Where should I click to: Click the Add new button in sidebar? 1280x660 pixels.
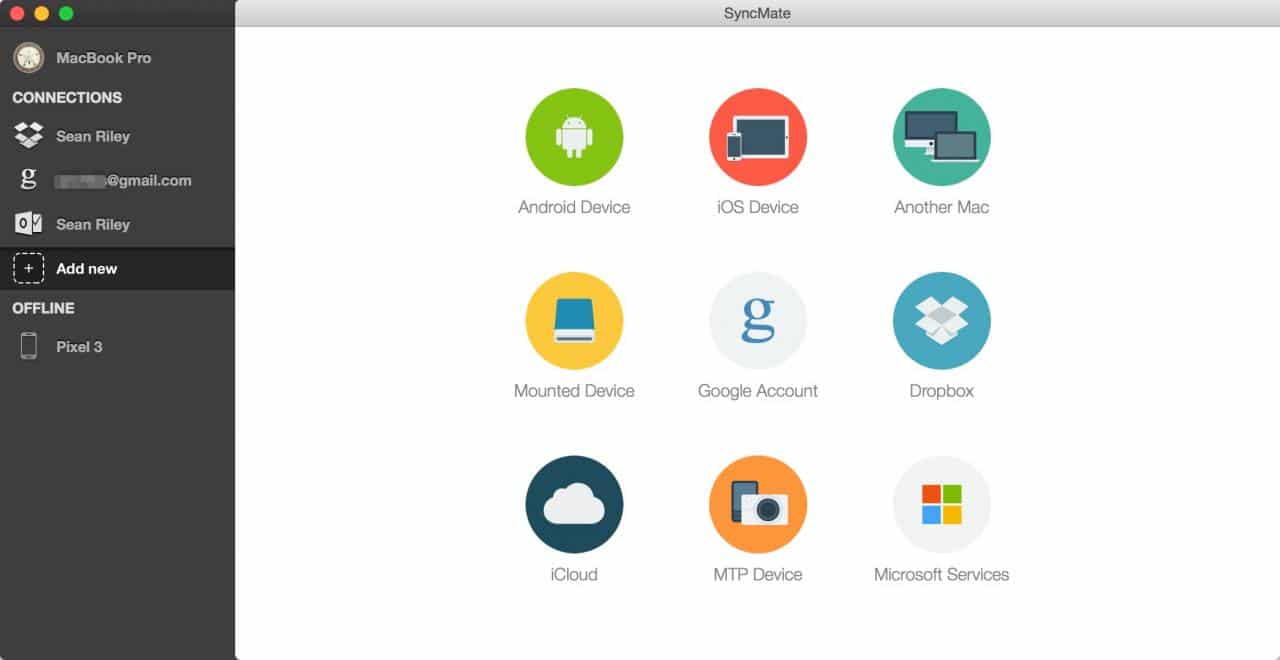(86, 269)
